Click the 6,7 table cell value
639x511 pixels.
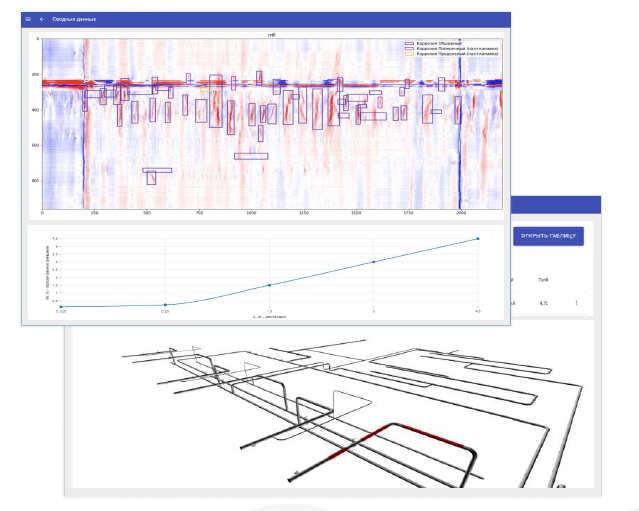tap(543, 303)
